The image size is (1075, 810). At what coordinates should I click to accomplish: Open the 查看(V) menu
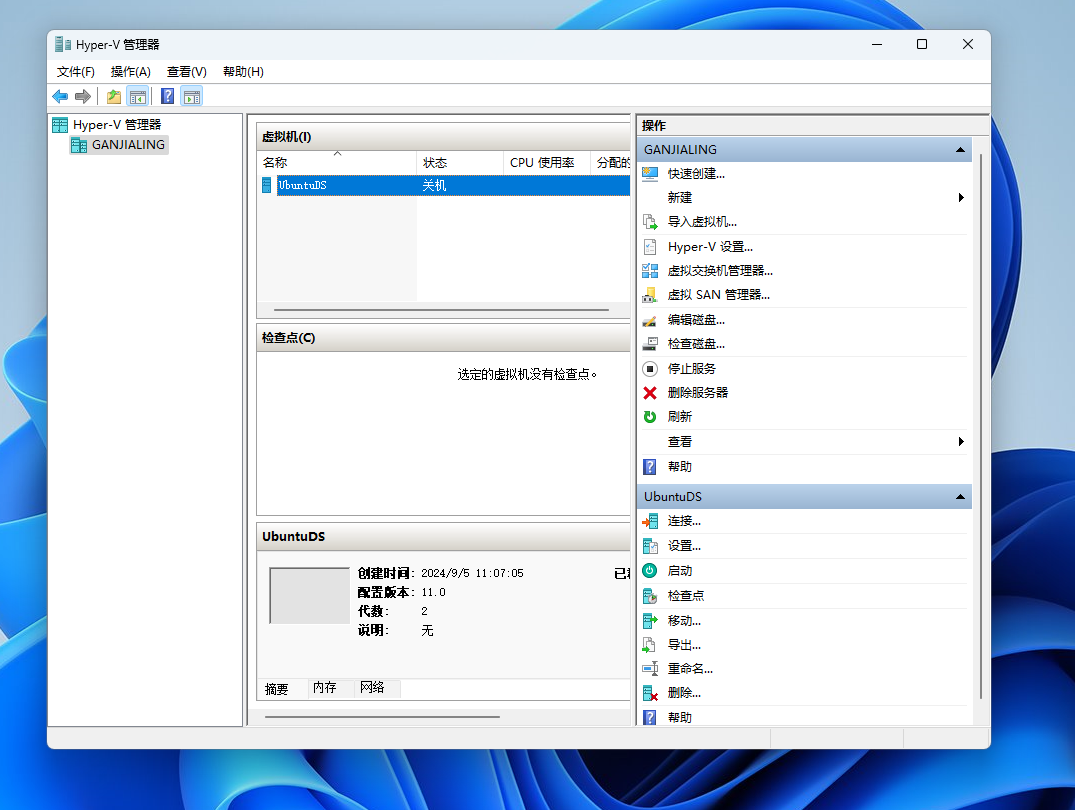(186, 72)
